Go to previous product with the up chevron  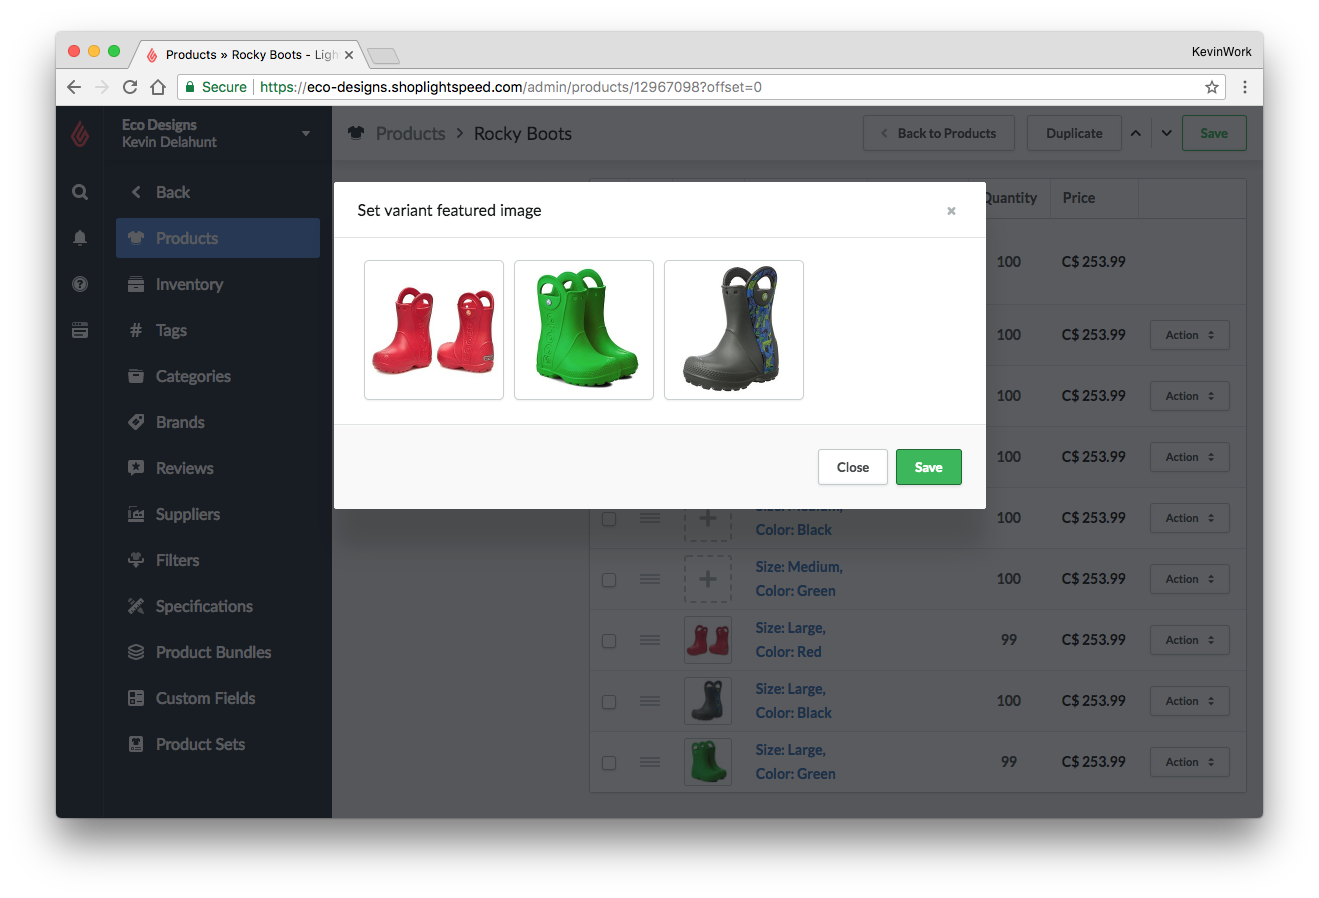tap(1135, 133)
